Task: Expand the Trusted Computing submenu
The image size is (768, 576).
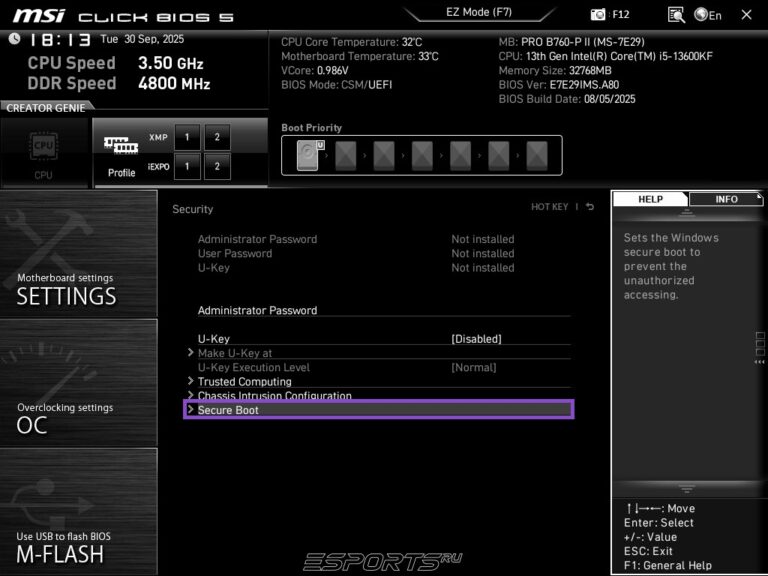Action: pos(244,382)
